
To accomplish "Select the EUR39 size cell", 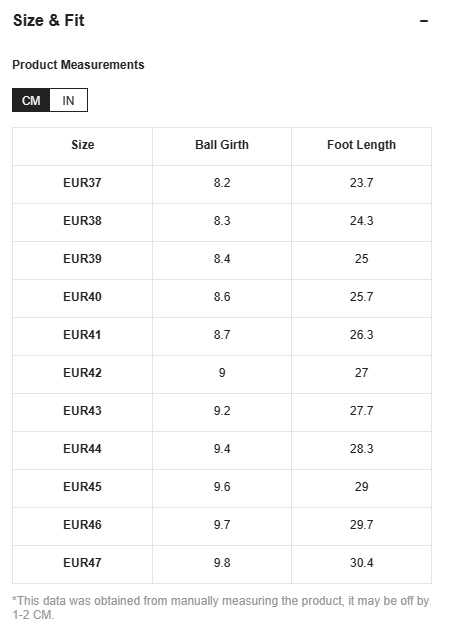I will point(83,260).
